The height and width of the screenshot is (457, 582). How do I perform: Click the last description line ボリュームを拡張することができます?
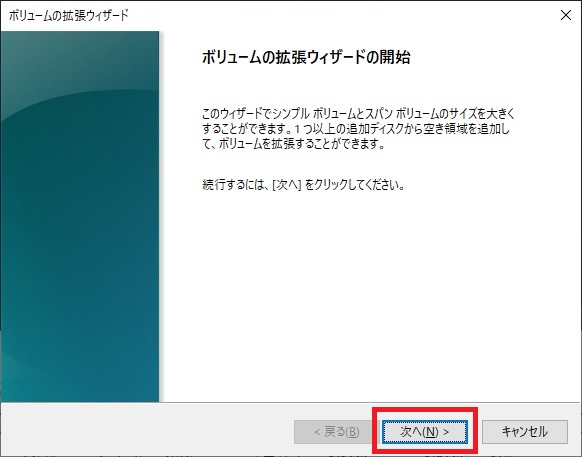tap(302, 144)
